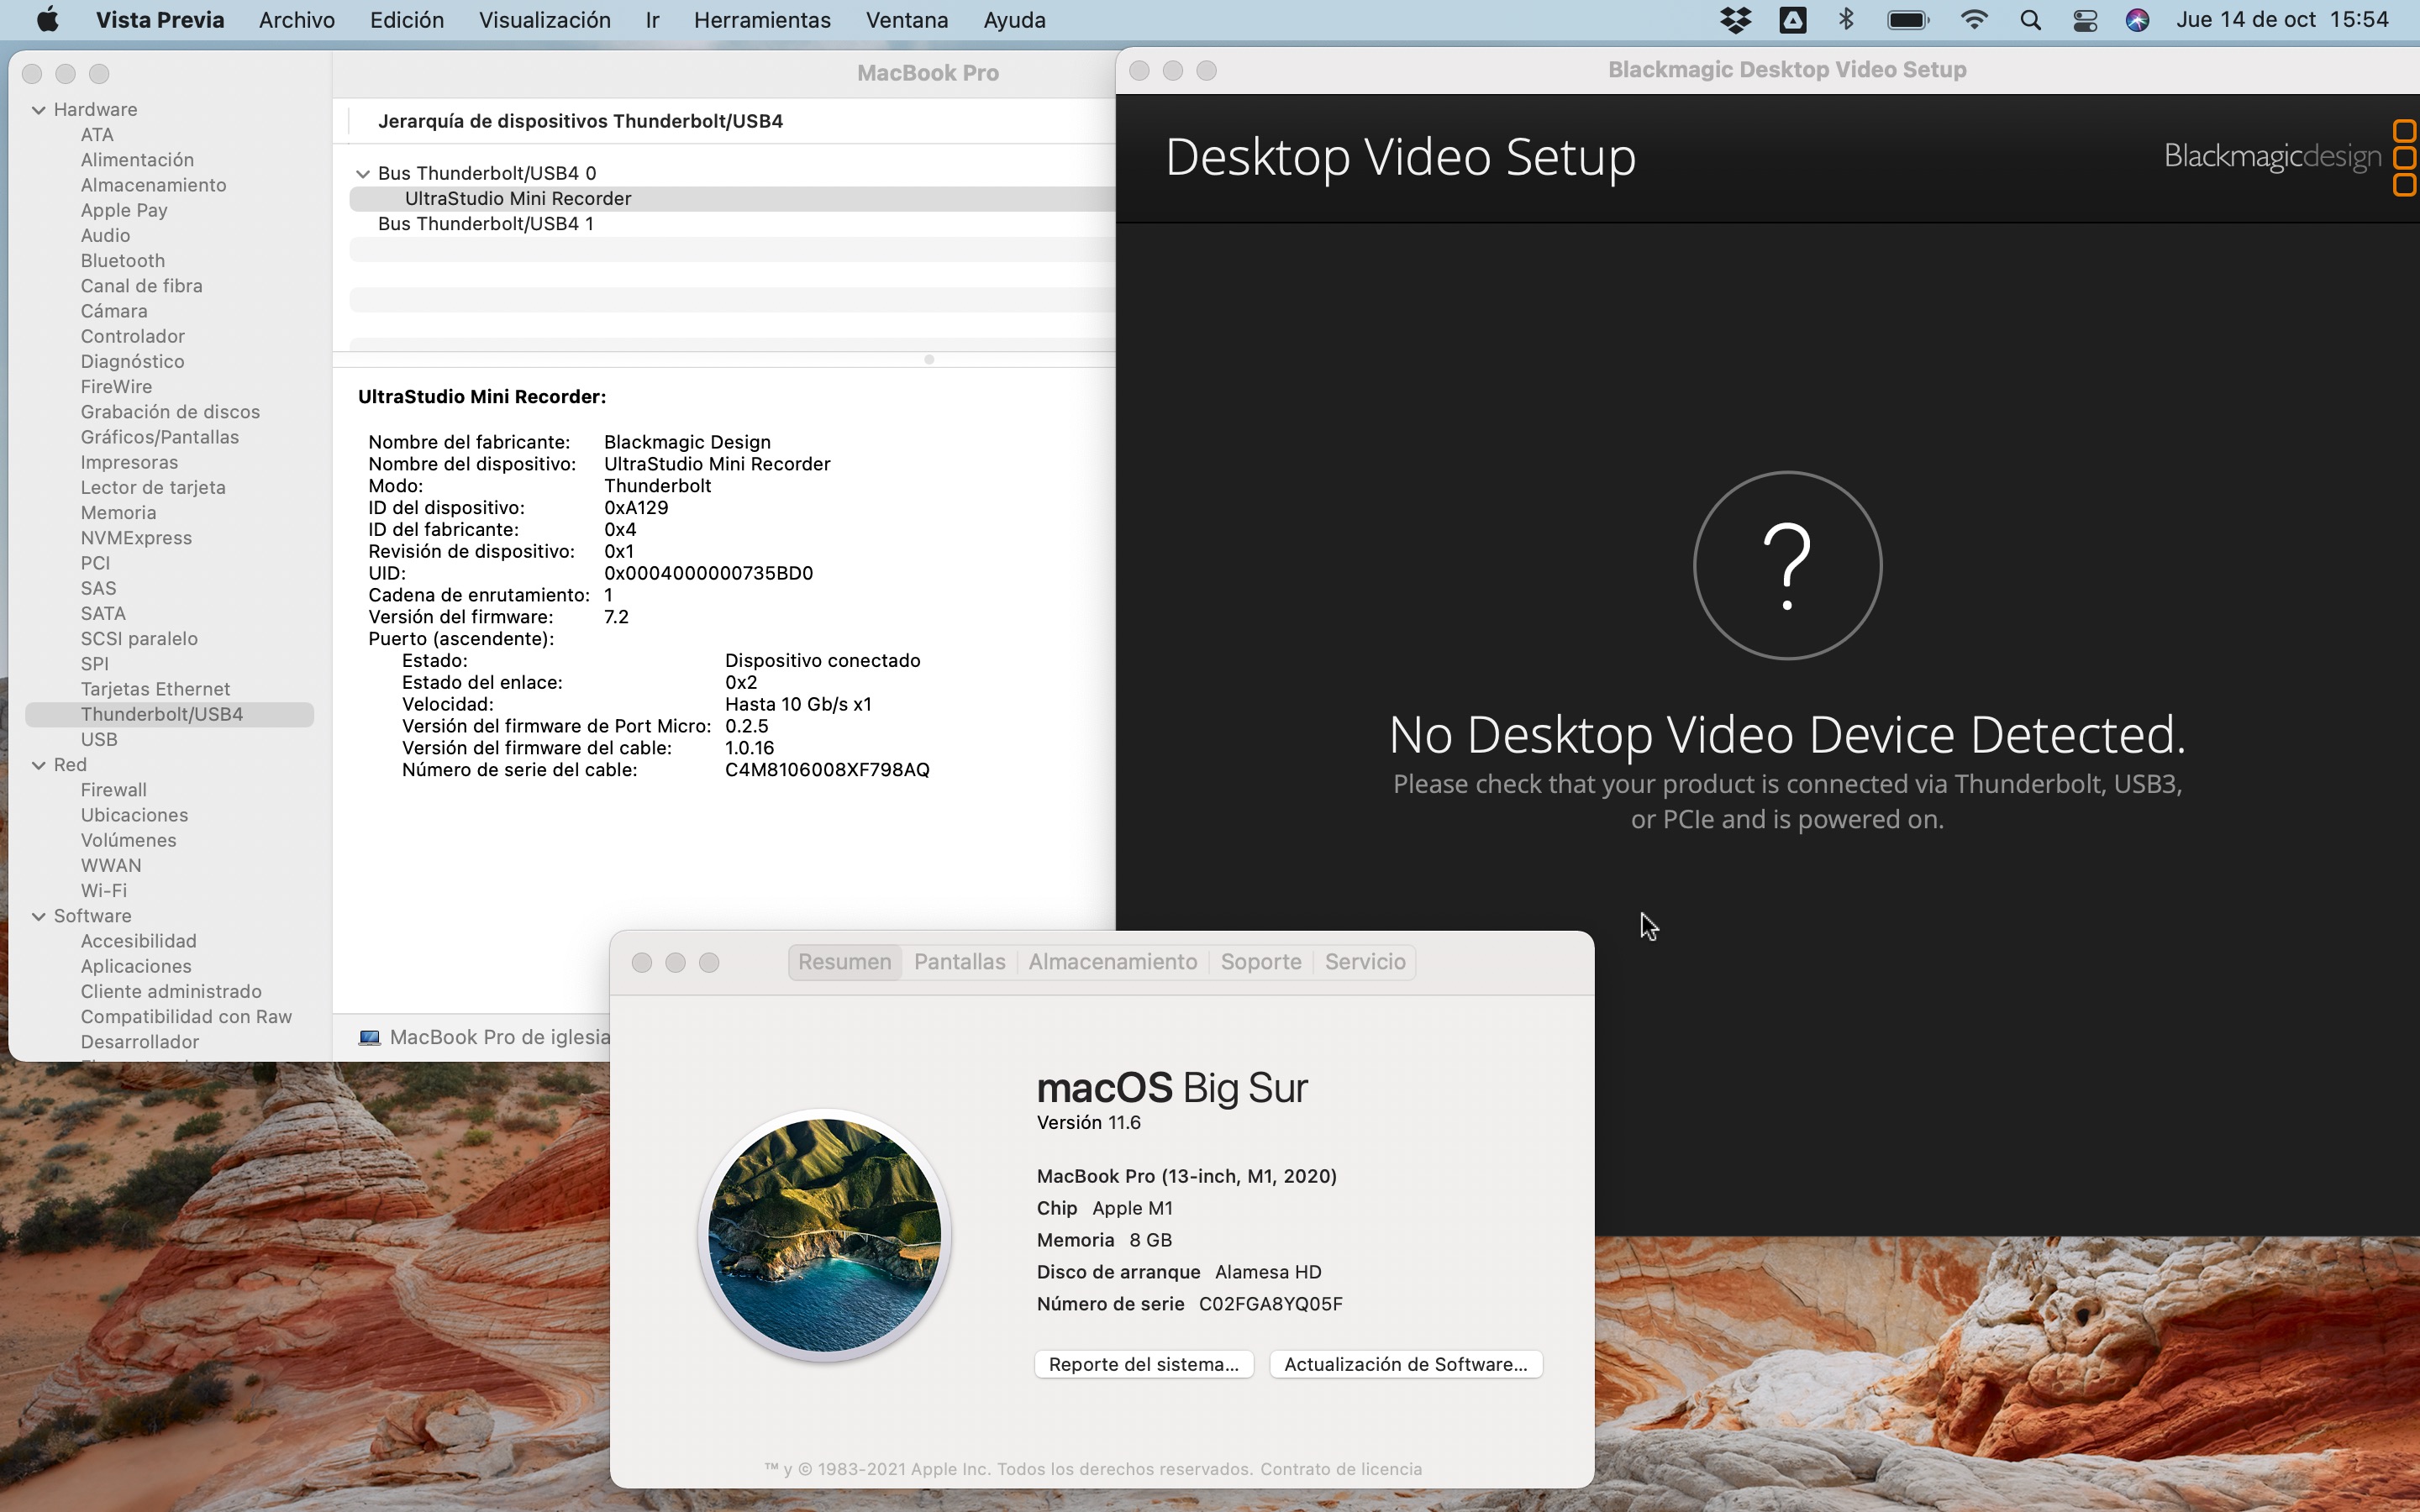Click the question mark circle icon
The image size is (2420, 1512).
click(x=1787, y=566)
